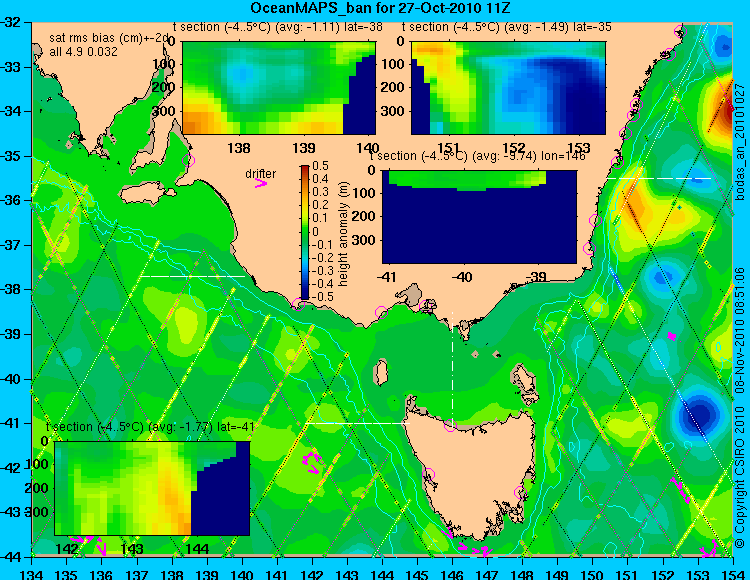The image size is (750, 580).
Task: Click the magenta circle marker on Tasmania's west coast
Action: [428, 474]
